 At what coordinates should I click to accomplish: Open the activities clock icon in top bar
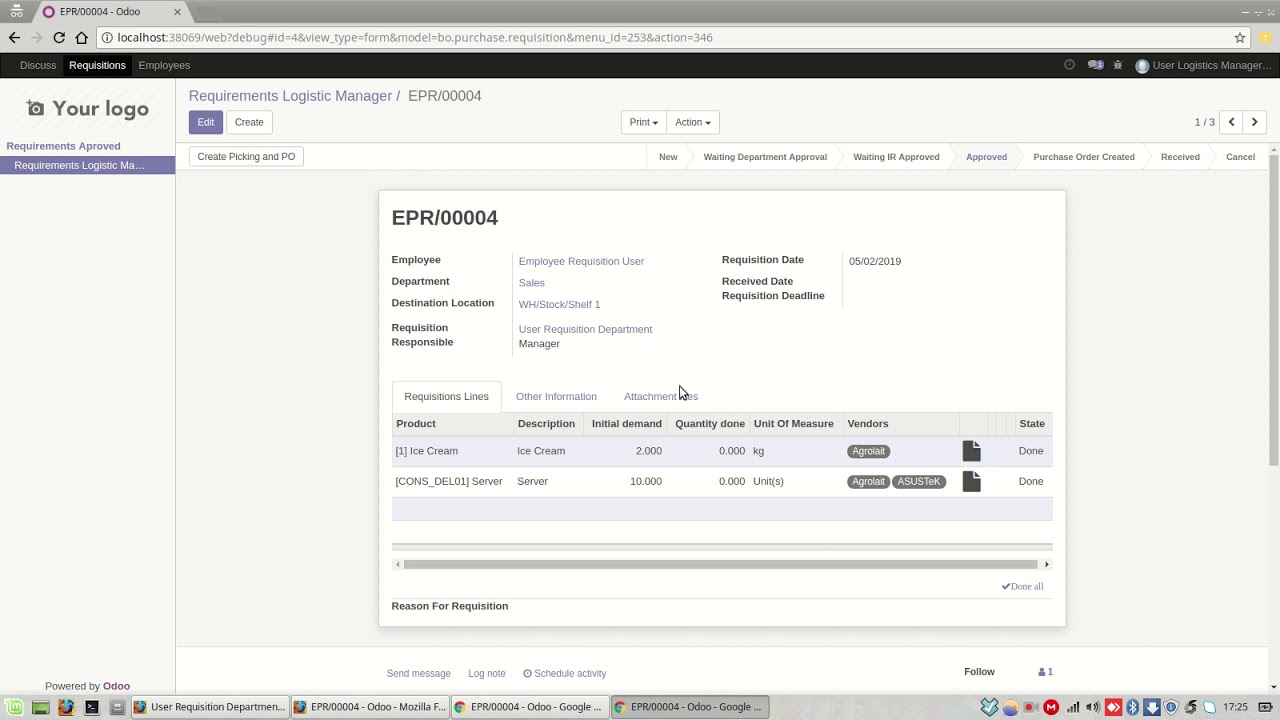click(1069, 65)
